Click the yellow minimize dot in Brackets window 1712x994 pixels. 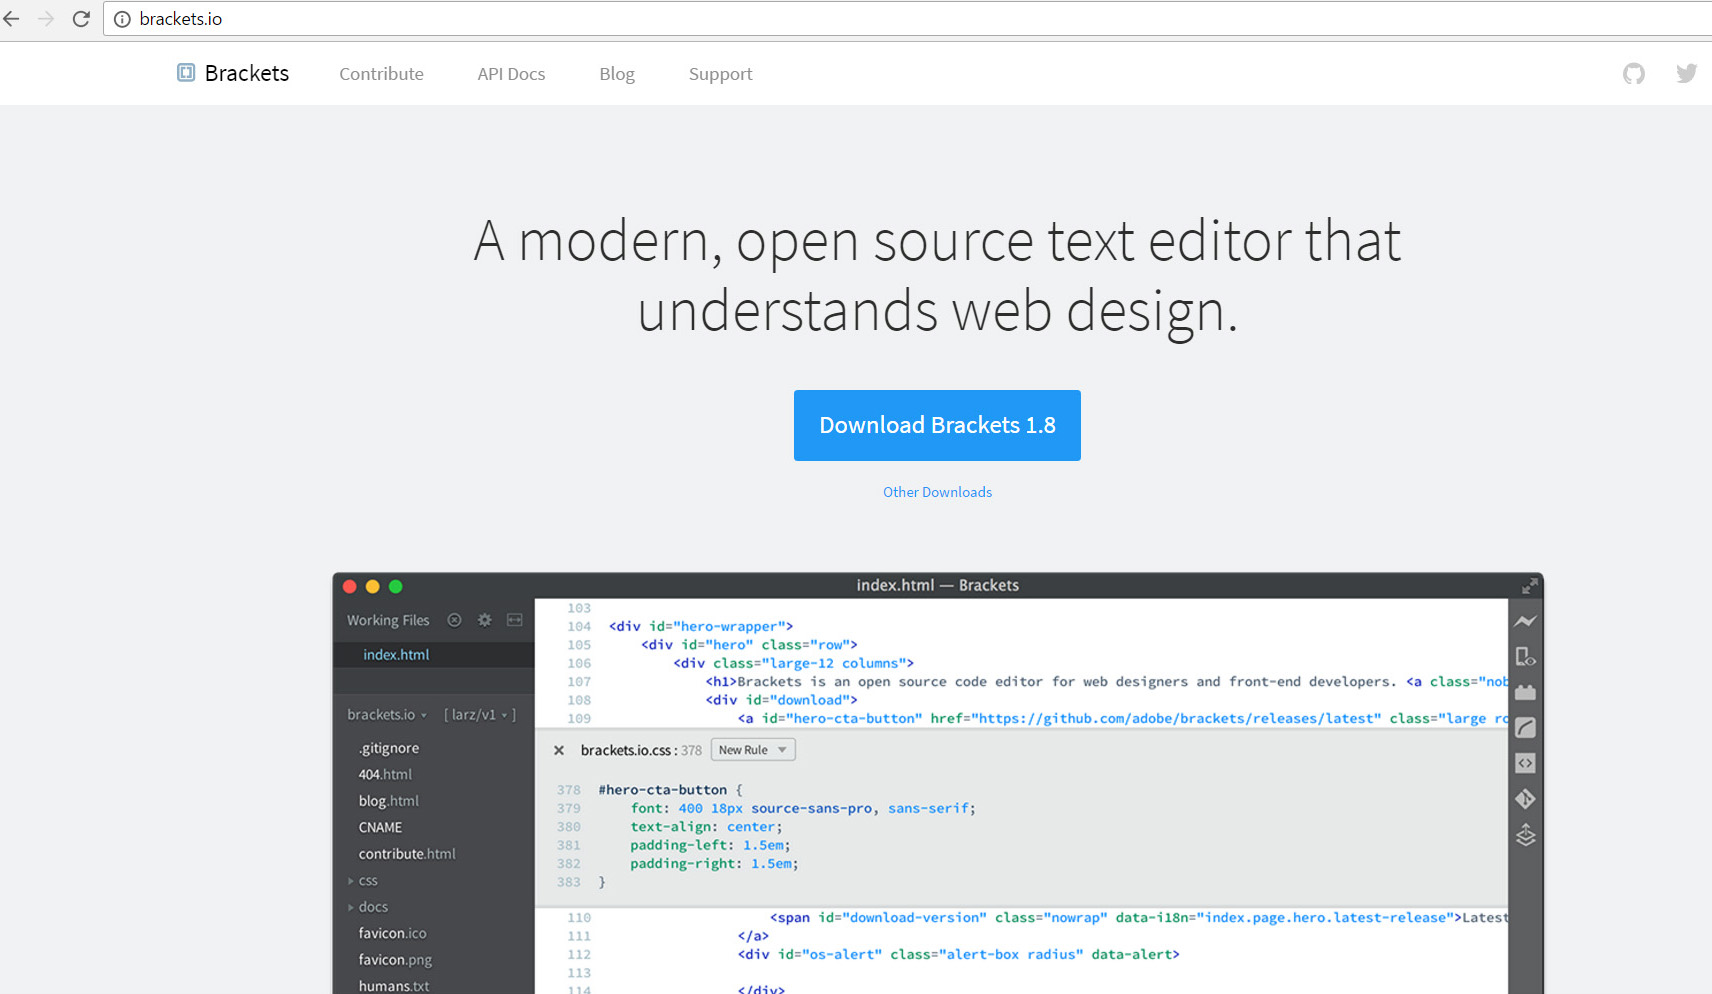[x=373, y=587]
